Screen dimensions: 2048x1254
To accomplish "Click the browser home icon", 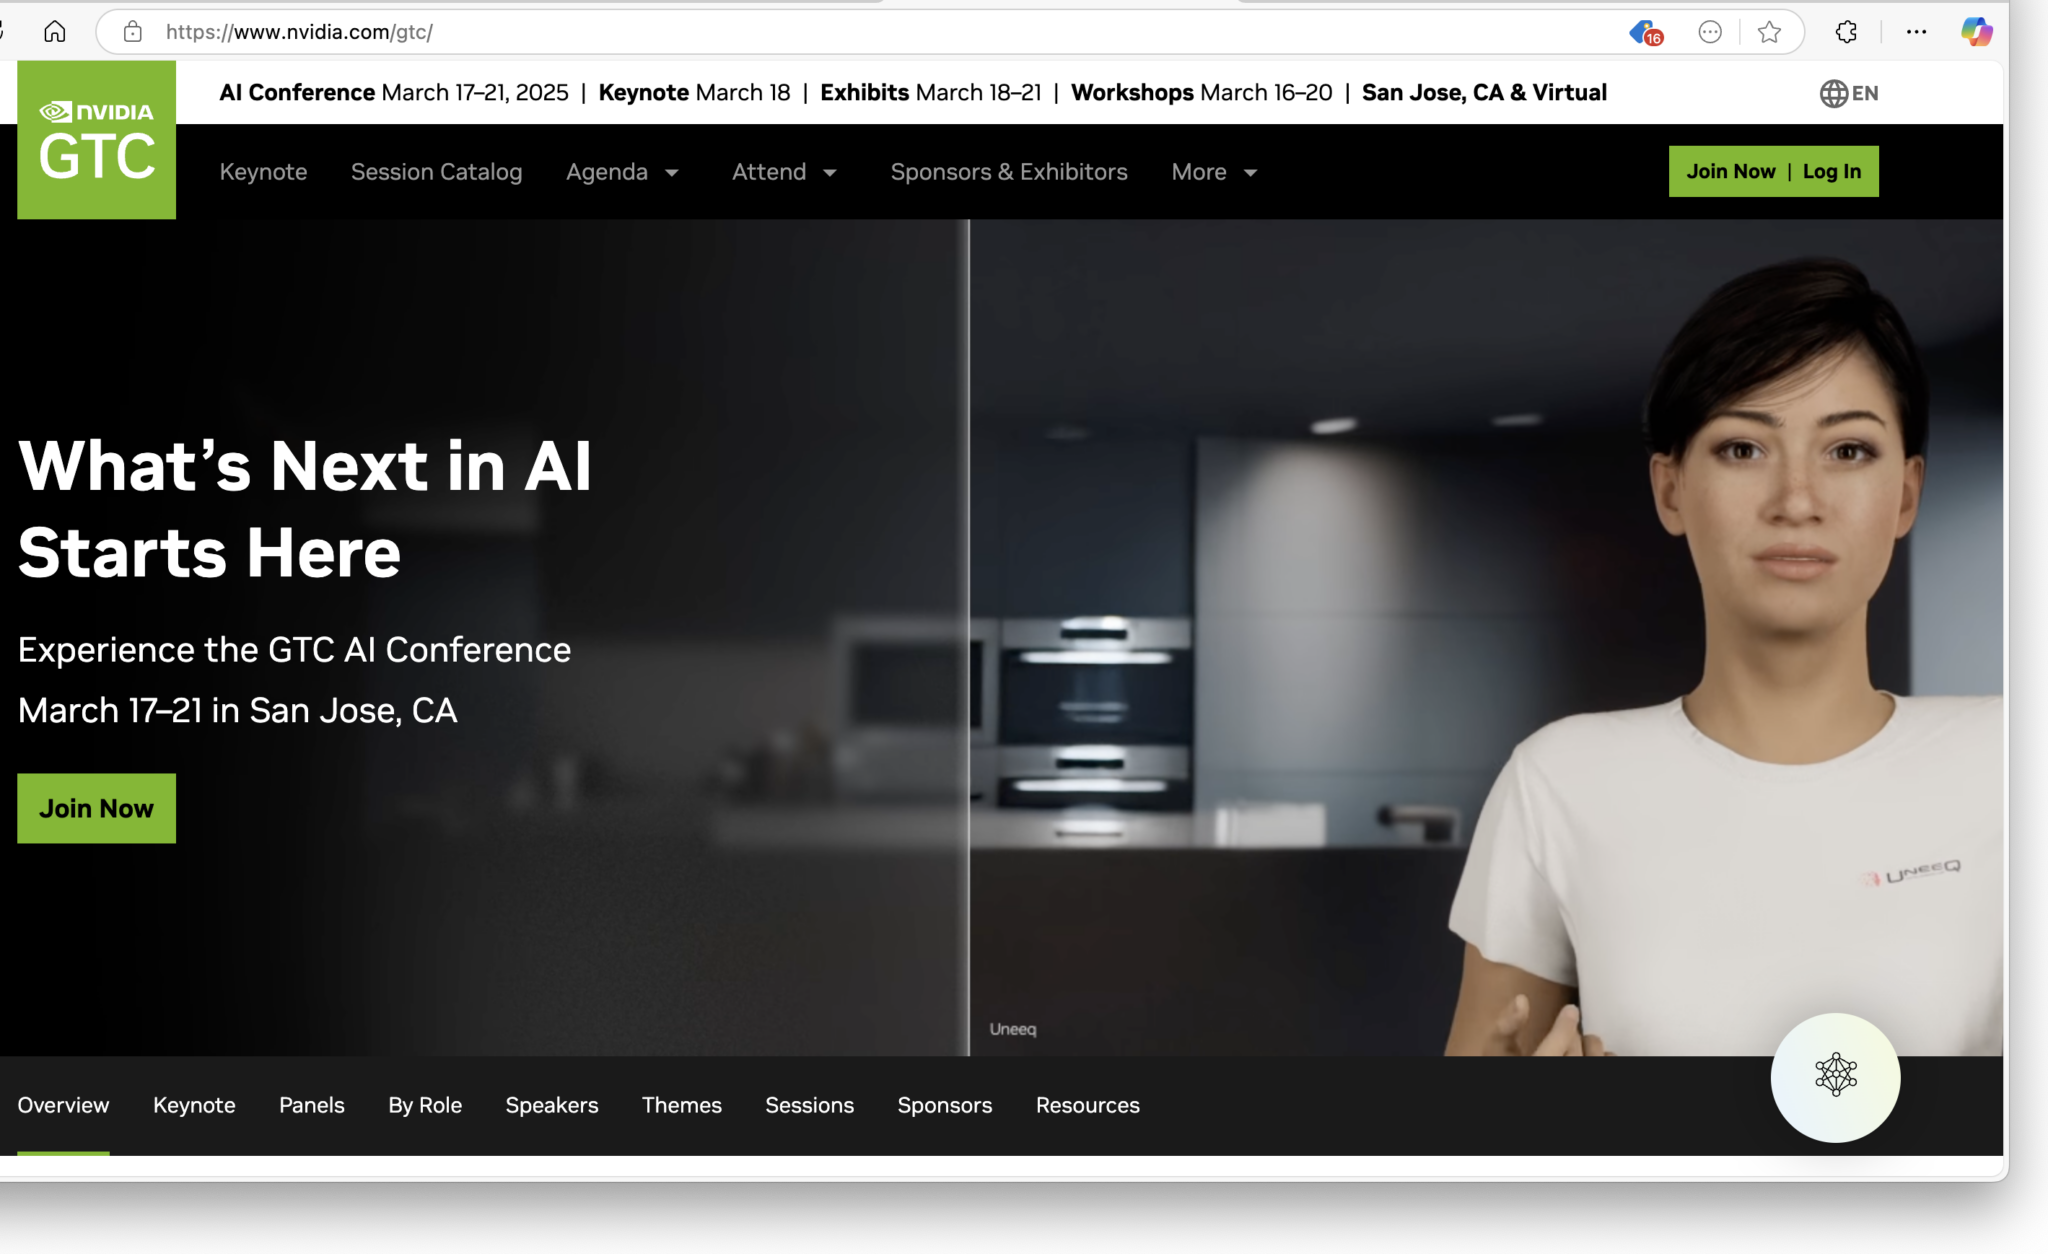I will 55,32.
